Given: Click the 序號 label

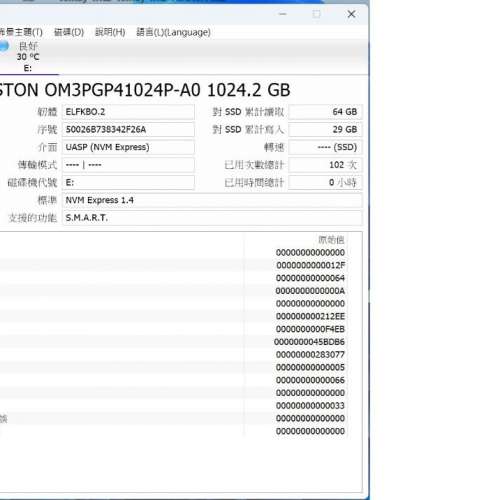Looking at the screenshot, I should coord(47,130).
